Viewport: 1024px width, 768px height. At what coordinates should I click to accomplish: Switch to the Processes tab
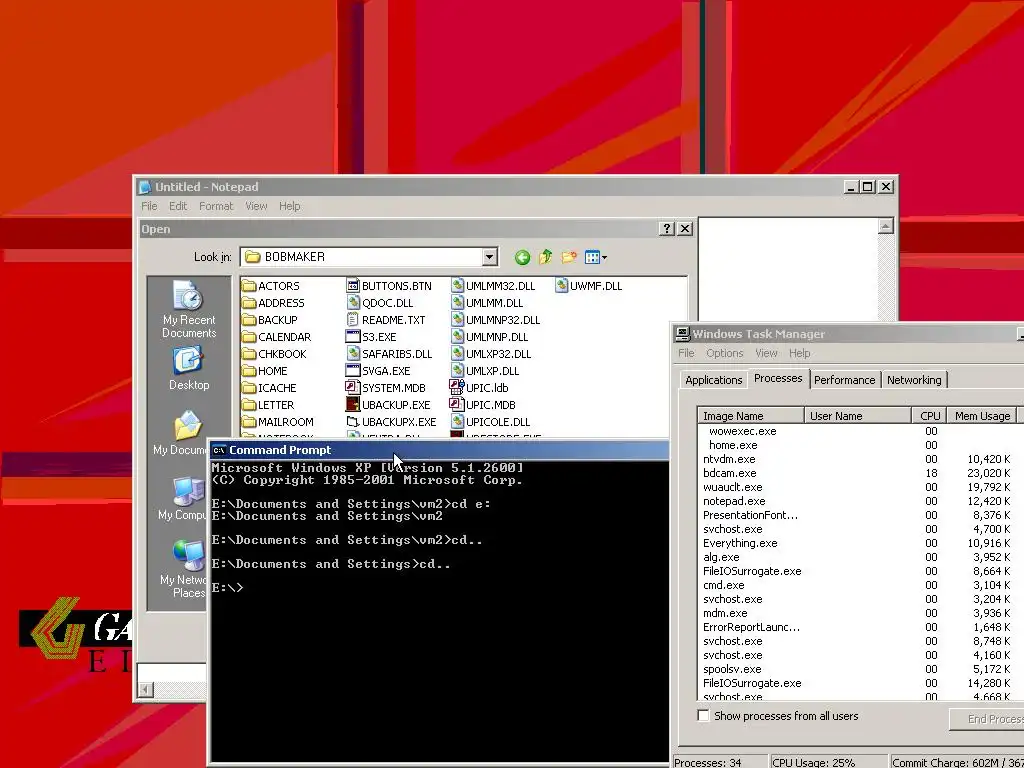click(778, 378)
